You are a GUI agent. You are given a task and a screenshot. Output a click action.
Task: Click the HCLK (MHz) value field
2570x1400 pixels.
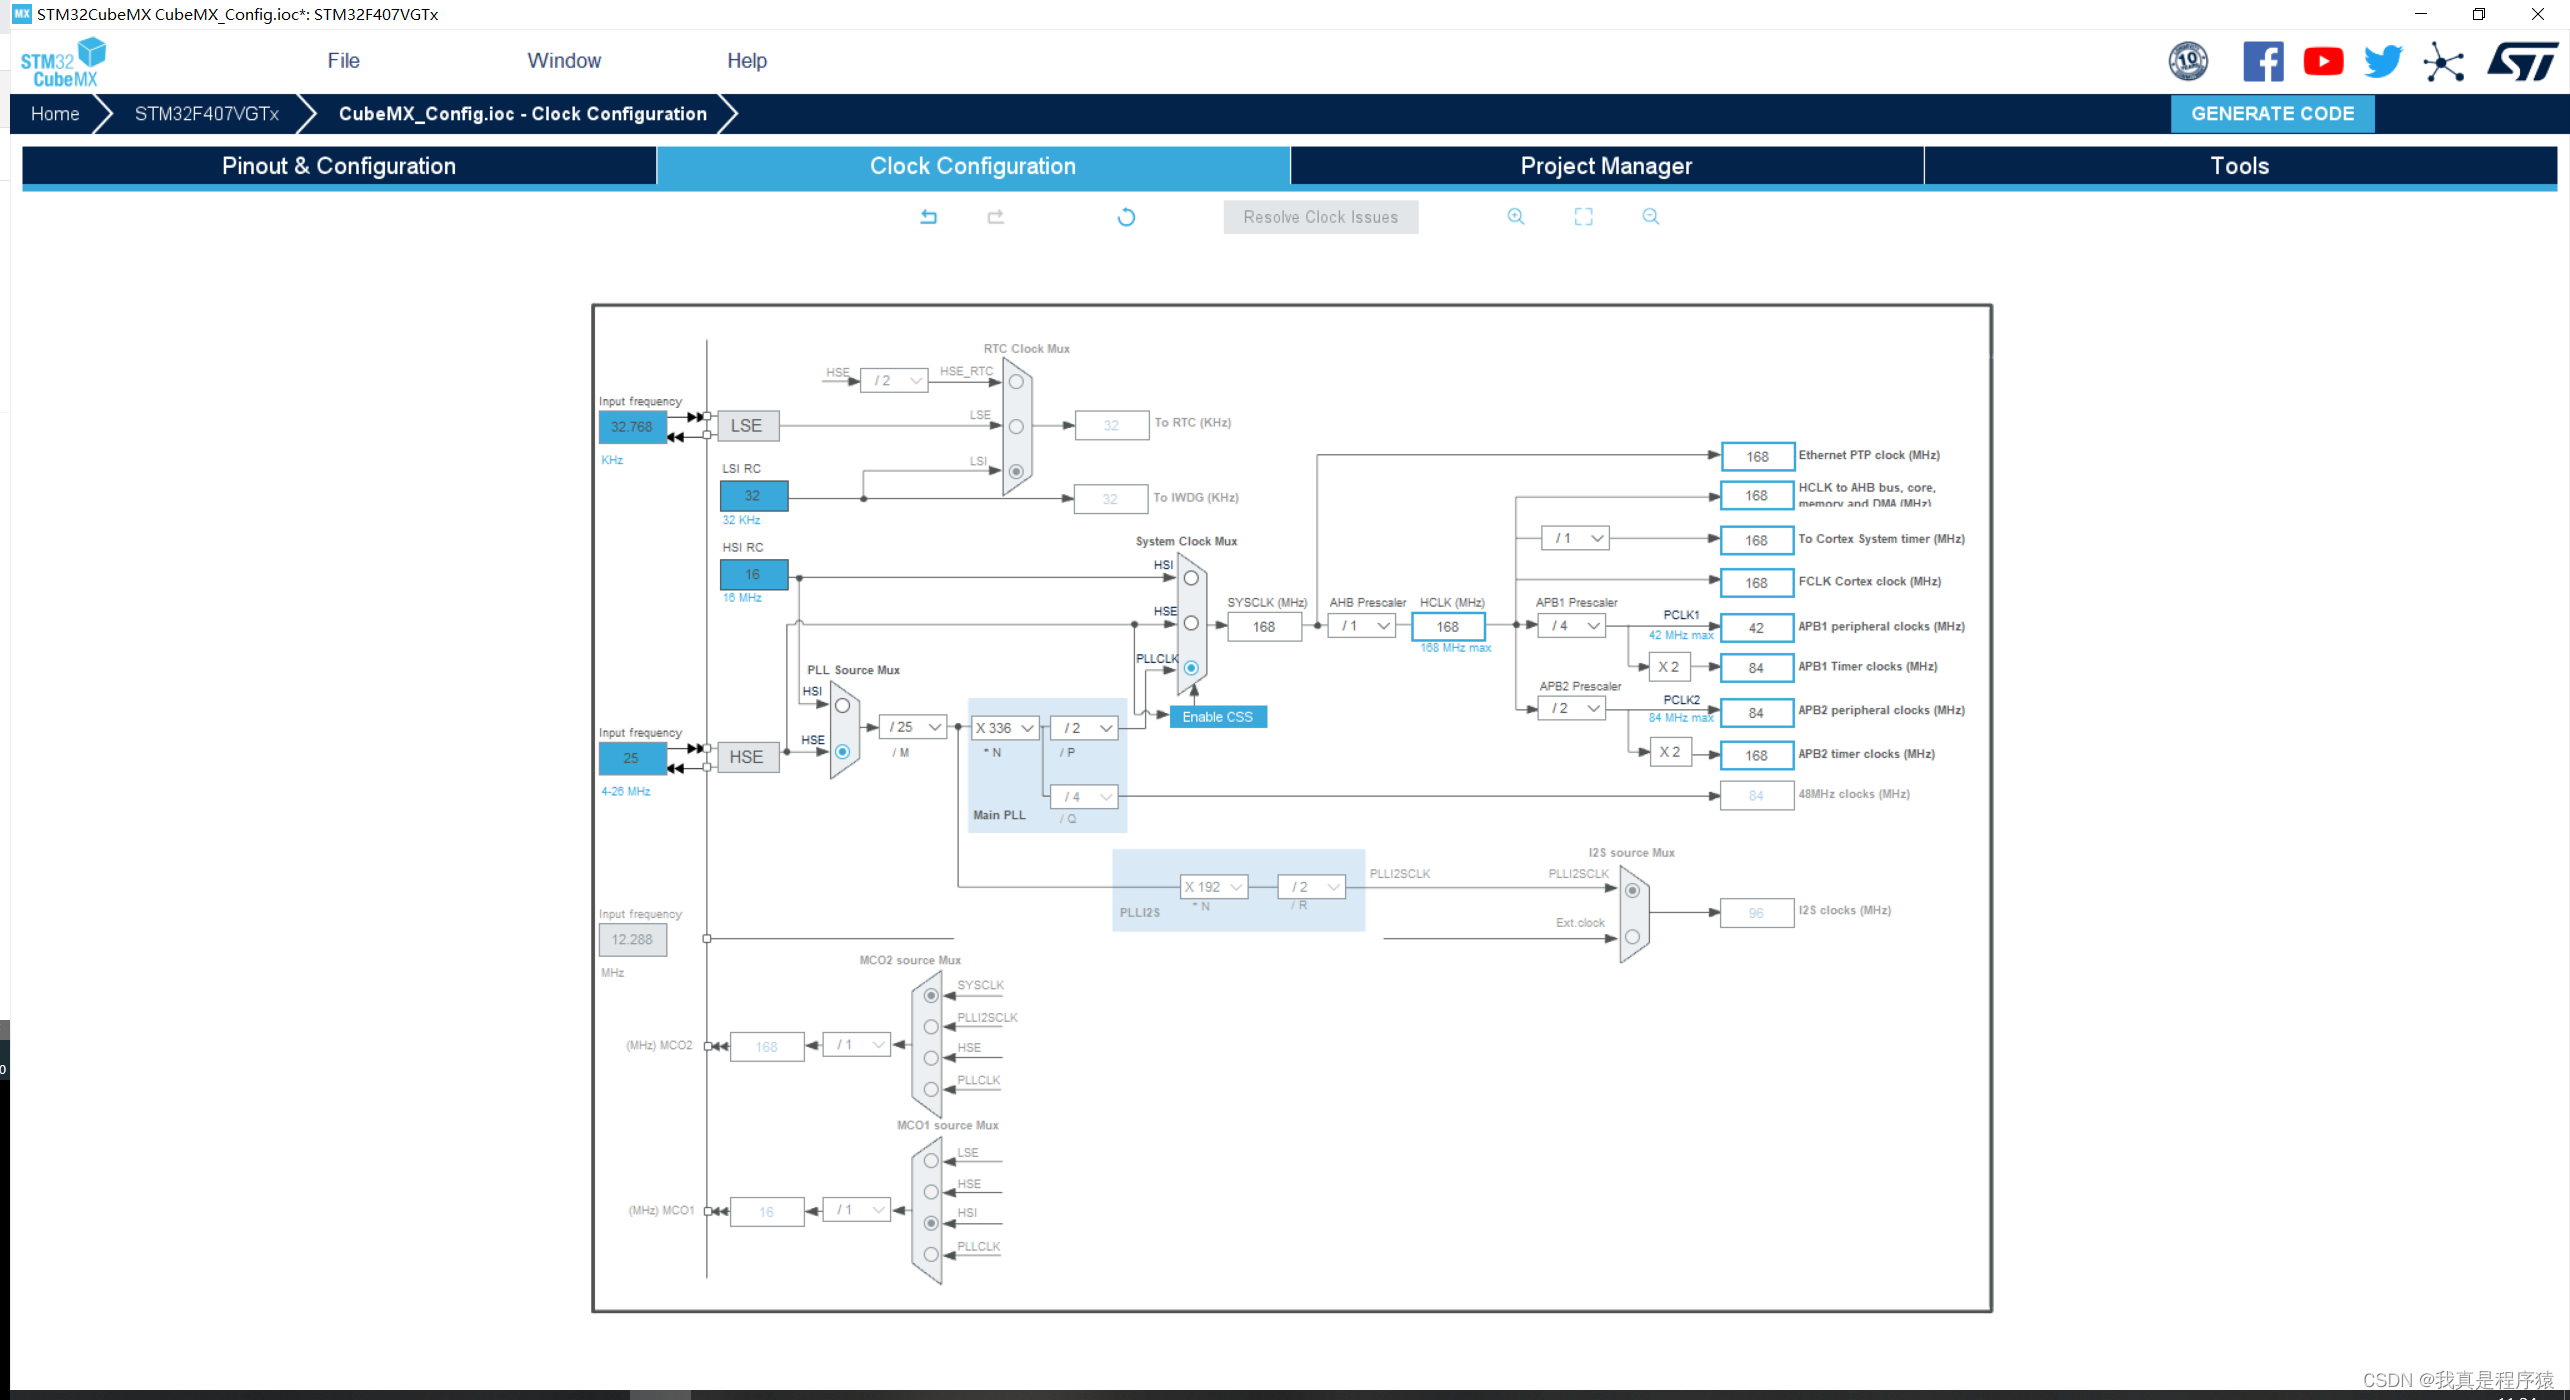tap(1448, 627)
